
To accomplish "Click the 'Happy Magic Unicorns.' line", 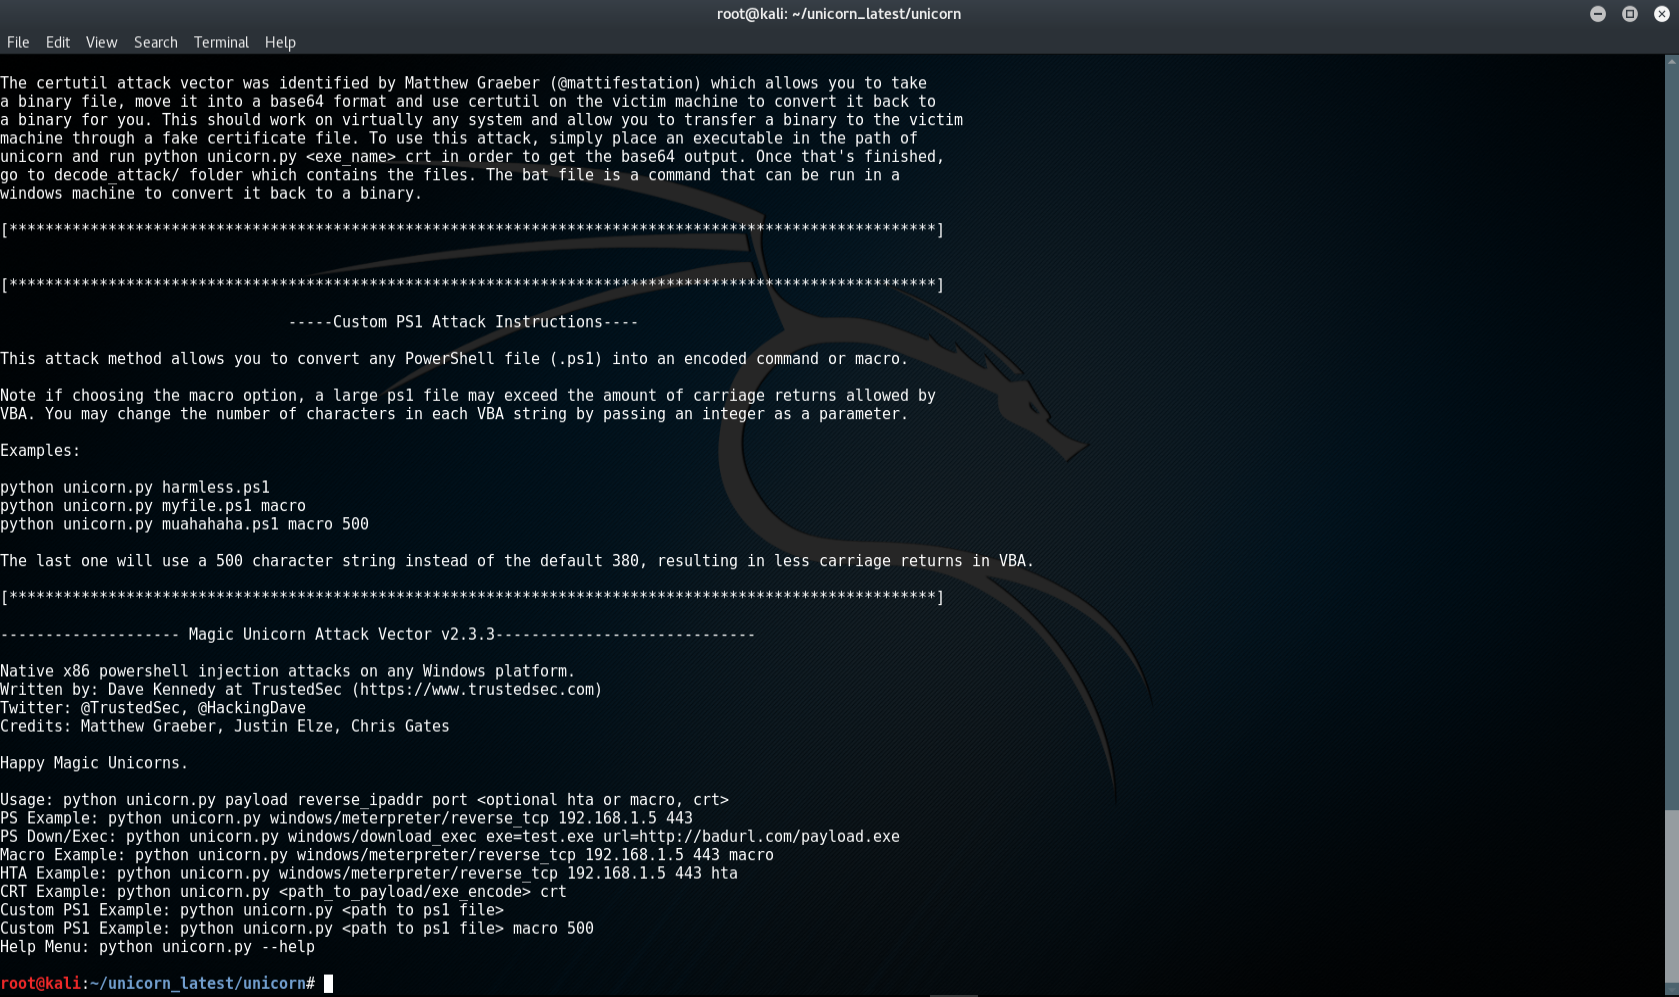I will pyautogui.click(x=94, y=763).
